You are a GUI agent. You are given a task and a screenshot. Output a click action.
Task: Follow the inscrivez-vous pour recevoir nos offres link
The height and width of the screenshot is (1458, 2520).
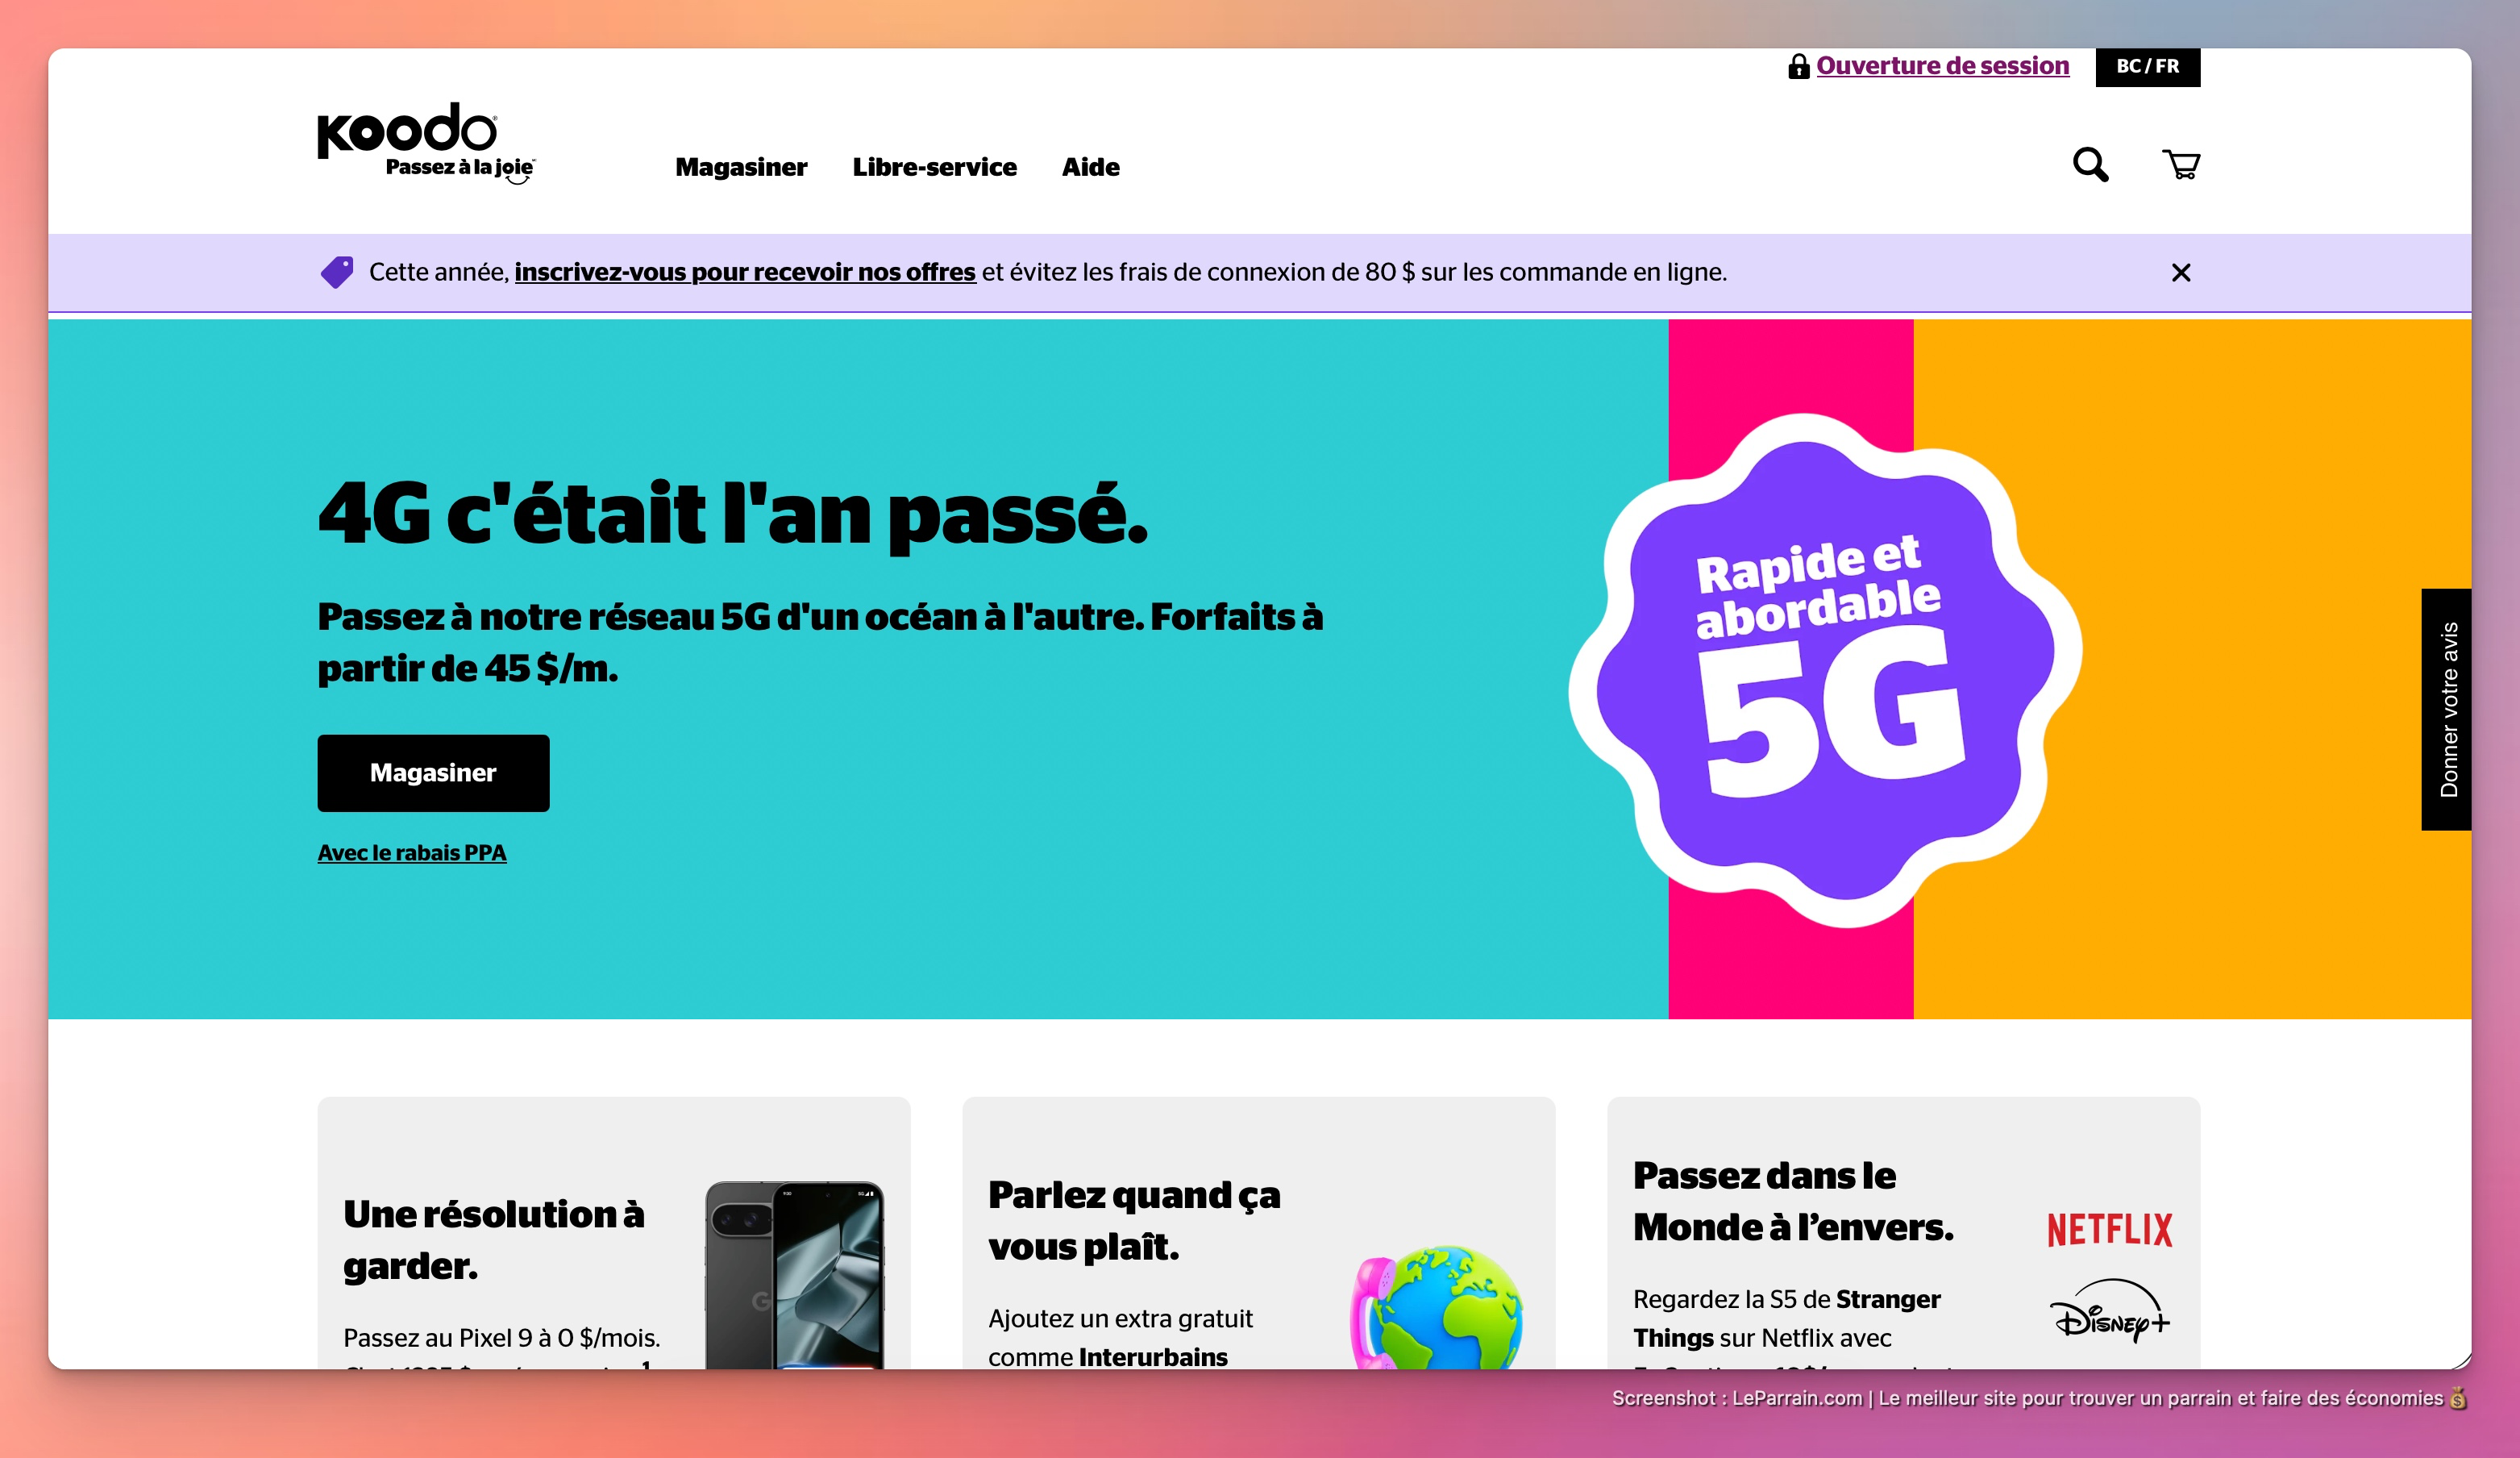pos(744,272)
